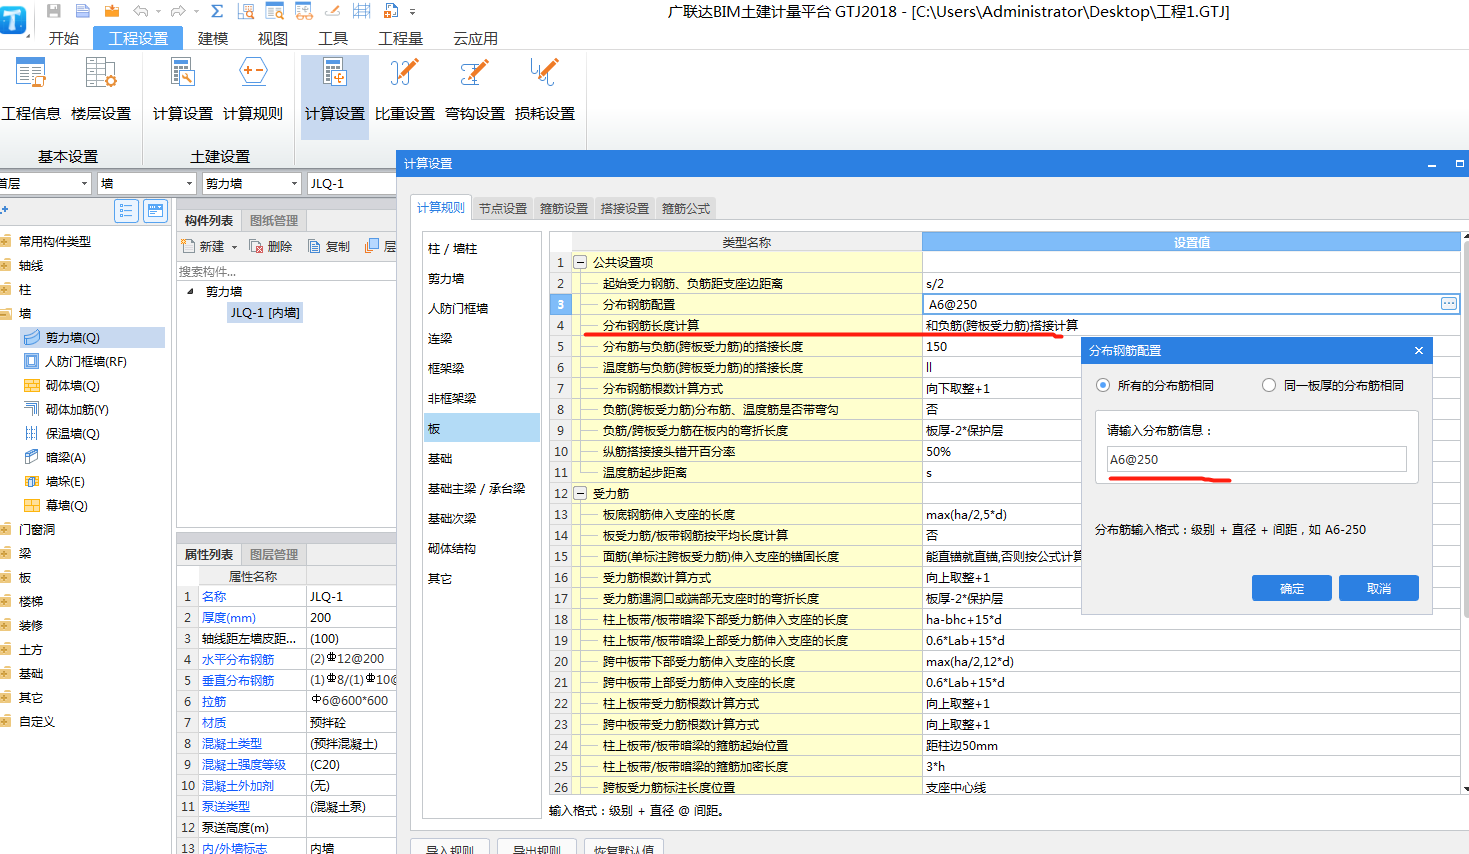Image resolution: width=1469 pixels, height=854 pixels.
Task: Switch to 搭接设置 tab
Action: coord(625,209)
